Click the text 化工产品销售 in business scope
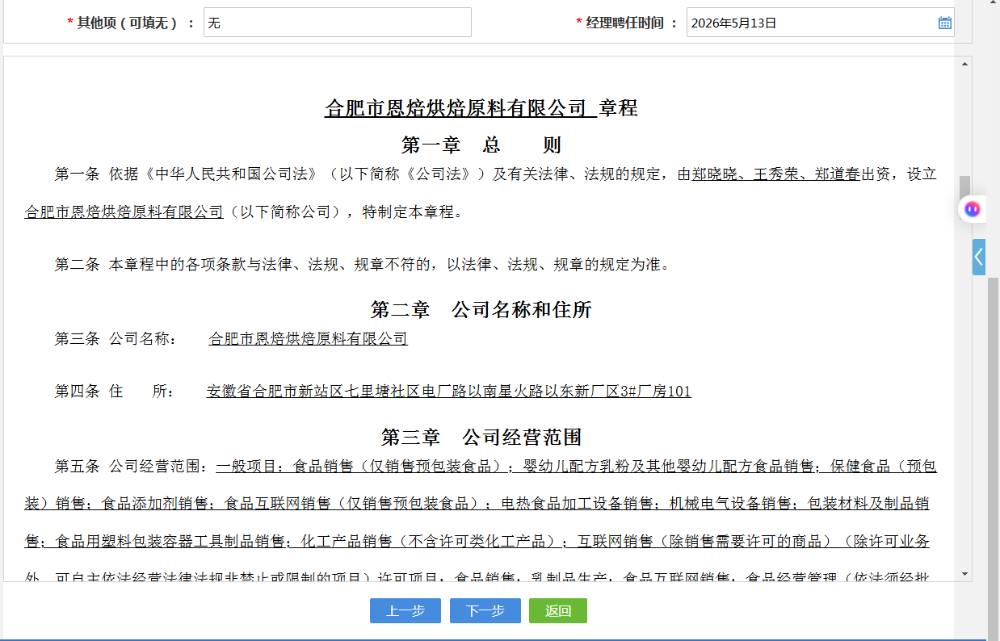1000x641 pixels. pyautogui.click(x=346, y=541)
